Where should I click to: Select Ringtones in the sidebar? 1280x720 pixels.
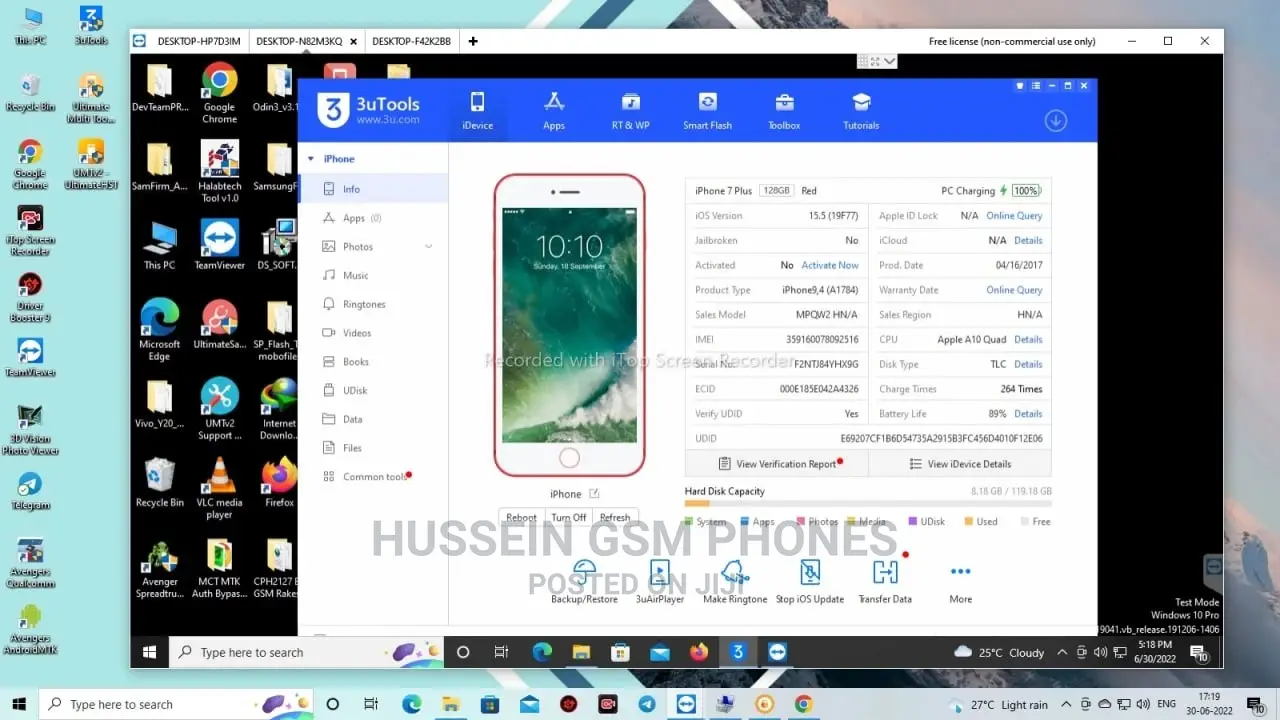[x=373, y=304]
